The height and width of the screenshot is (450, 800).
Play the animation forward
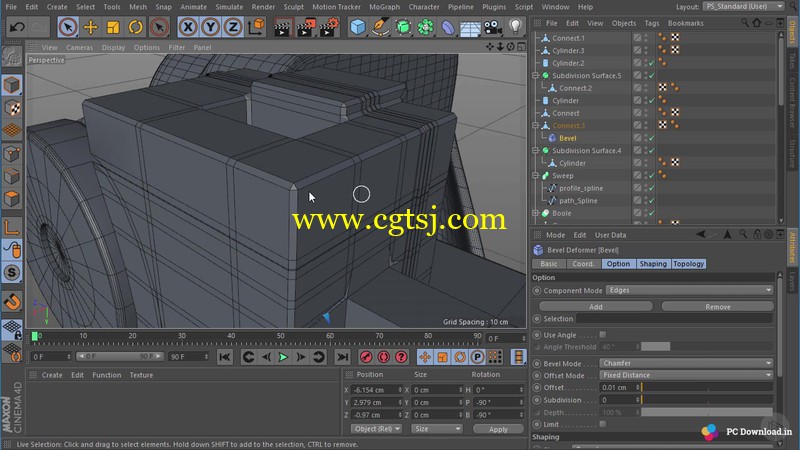coord(283,357)
